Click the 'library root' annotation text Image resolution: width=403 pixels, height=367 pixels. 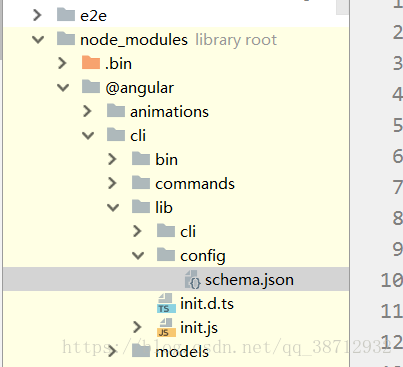tap(236, 40)
